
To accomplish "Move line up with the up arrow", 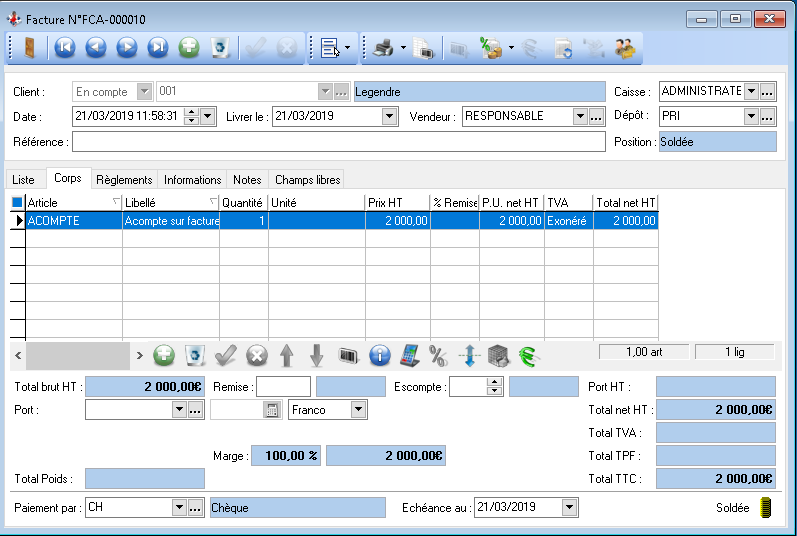I will (287, 355).
